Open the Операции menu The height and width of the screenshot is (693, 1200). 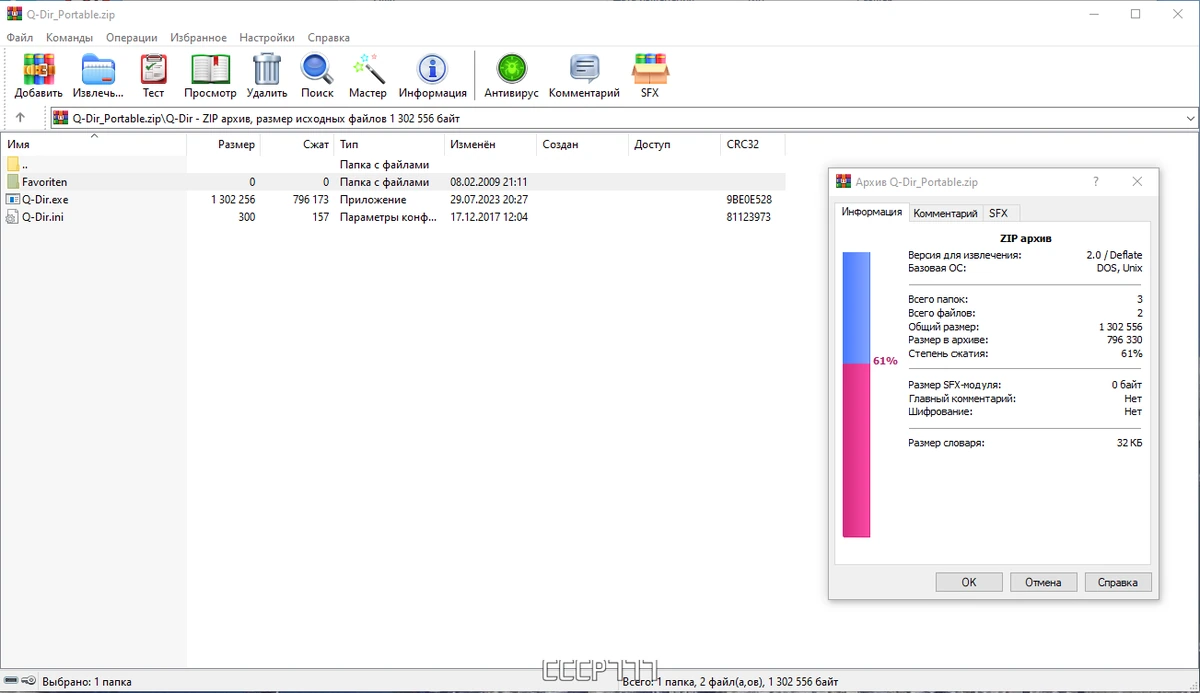[x=131, y=38]
